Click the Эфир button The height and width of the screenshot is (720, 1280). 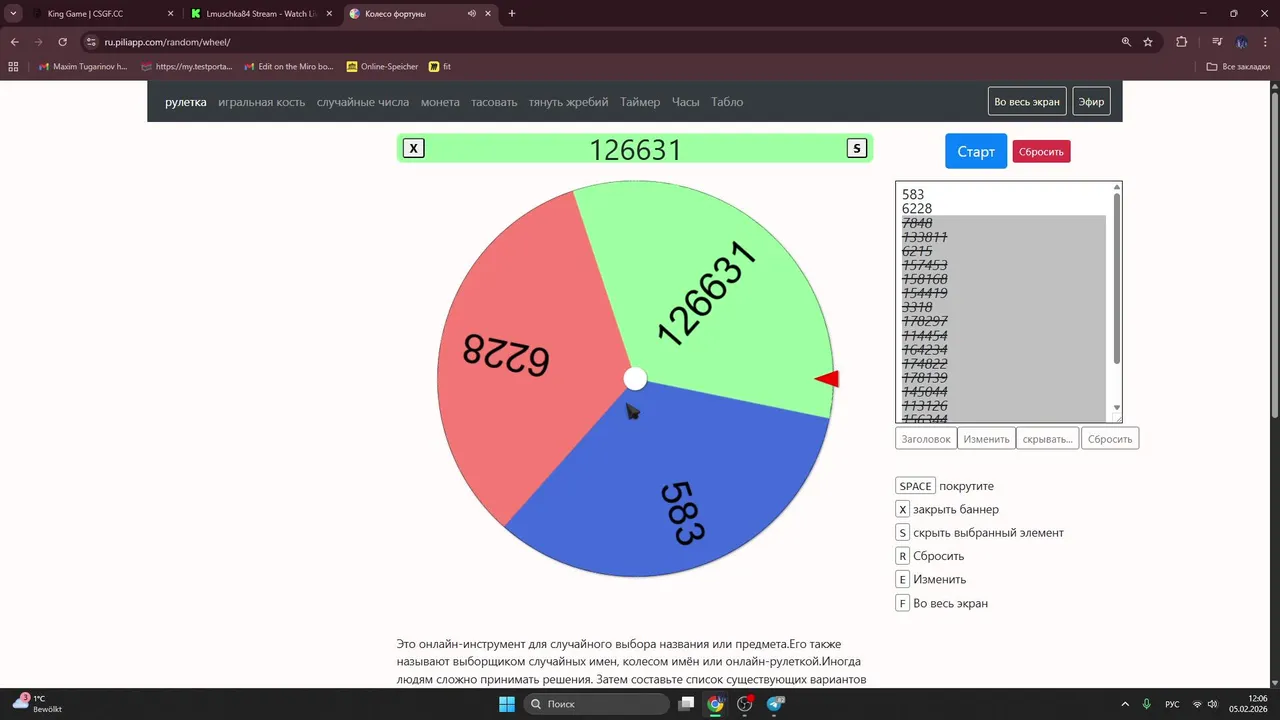point(1091,101)
